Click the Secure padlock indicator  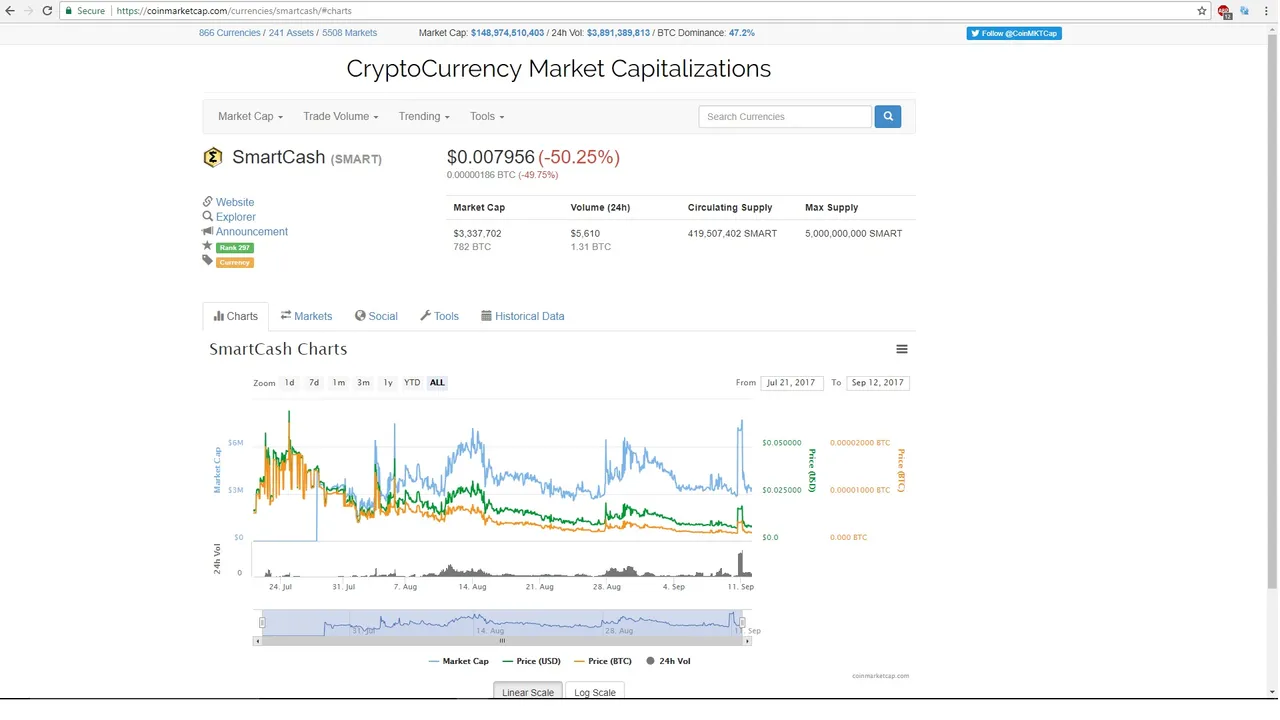pos(84,11)
